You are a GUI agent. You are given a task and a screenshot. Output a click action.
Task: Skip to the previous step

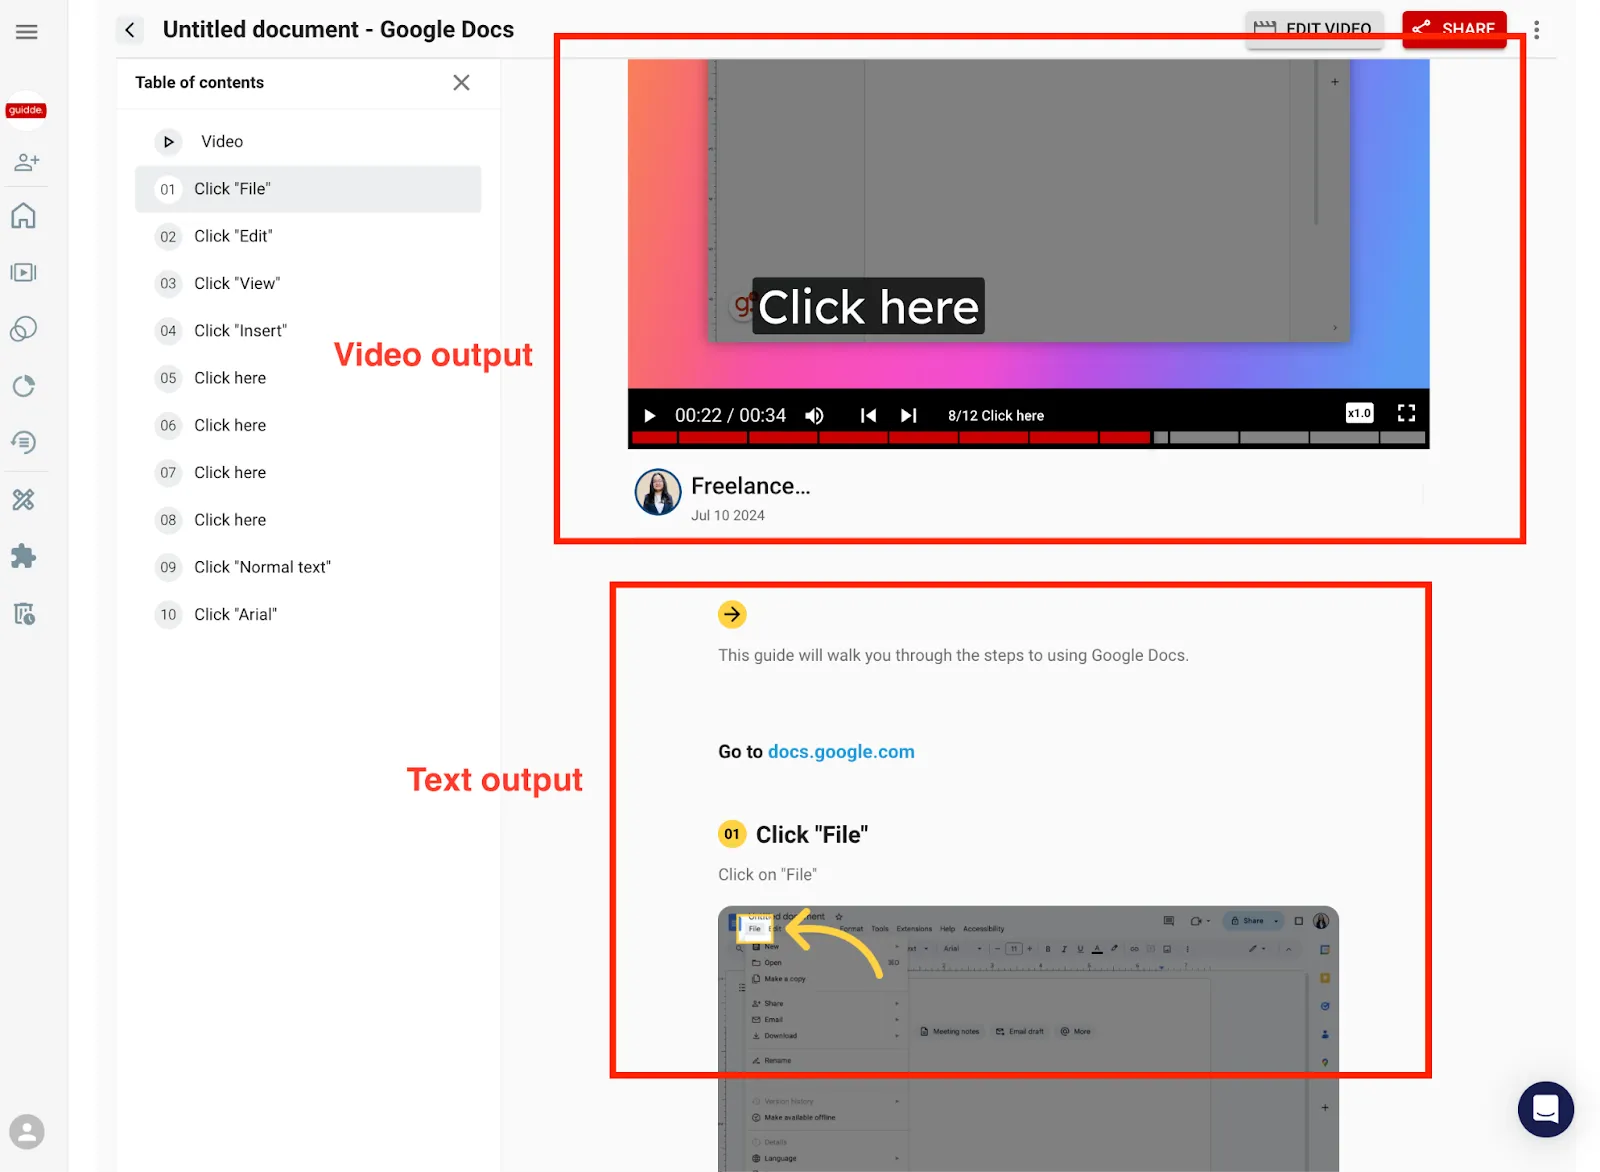[x=868, y=416]
